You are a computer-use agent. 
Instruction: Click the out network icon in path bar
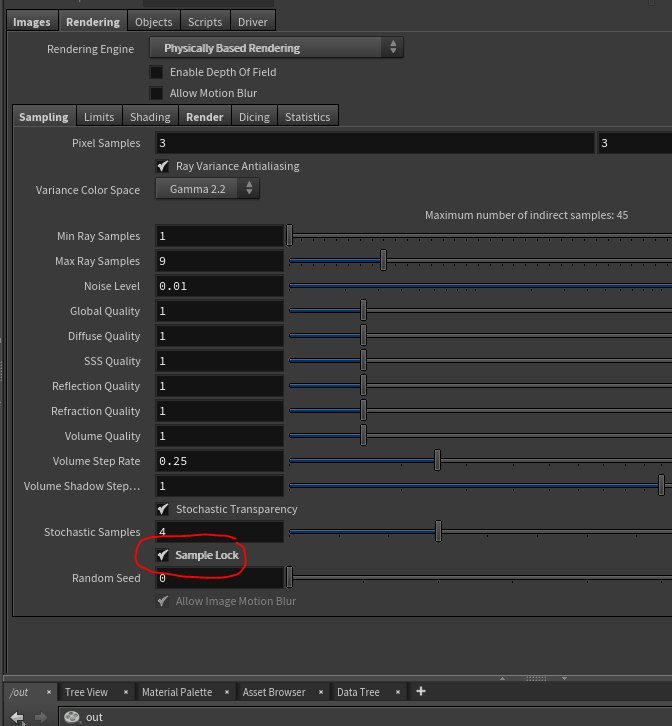click(72, 717)
